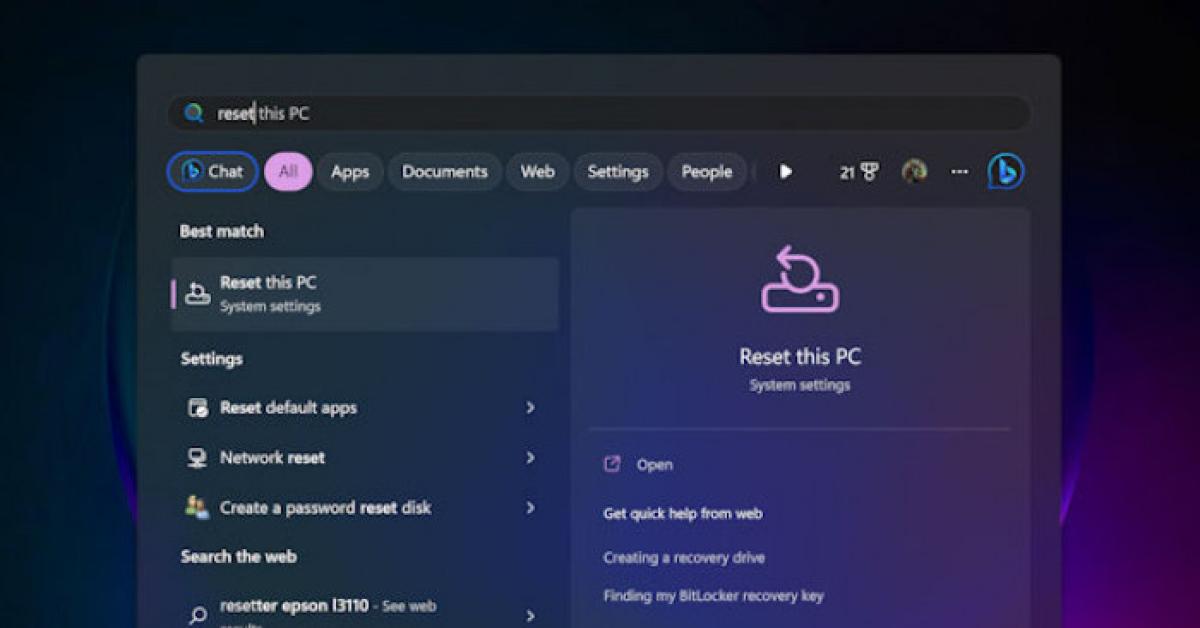The height and width of the screenshot is (628, 1200).
Task: Switch to the Settings filter tab
Action: coord(617,172)
